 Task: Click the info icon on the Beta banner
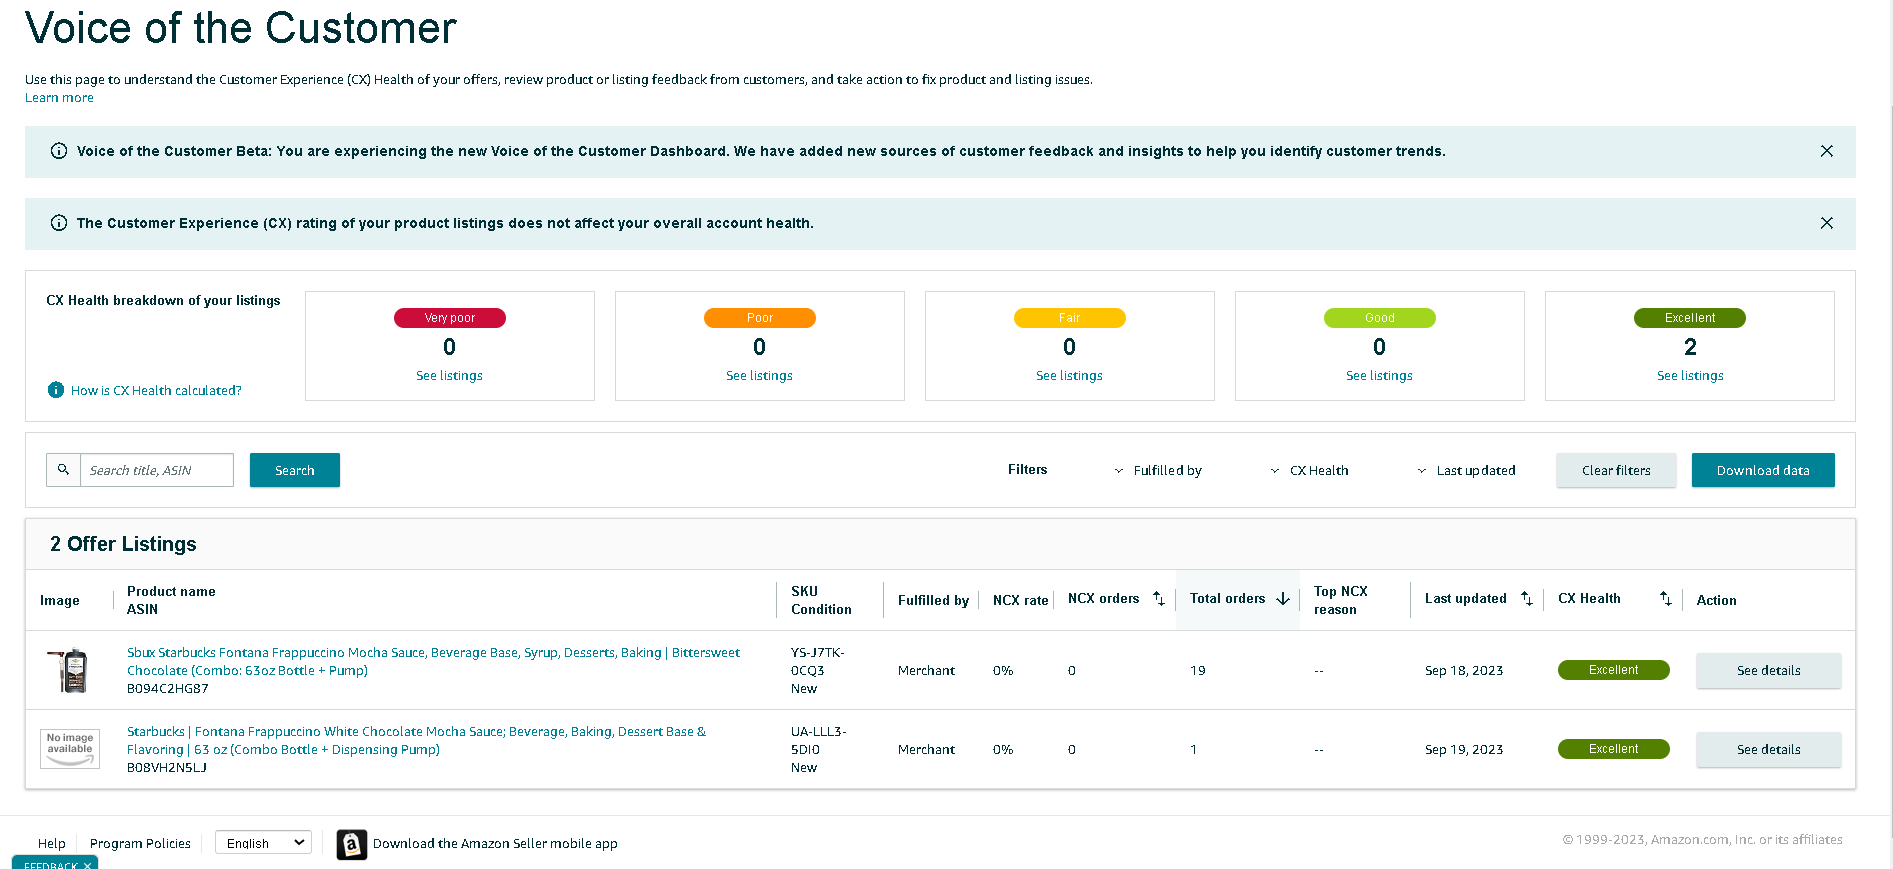tap(59, 151)
